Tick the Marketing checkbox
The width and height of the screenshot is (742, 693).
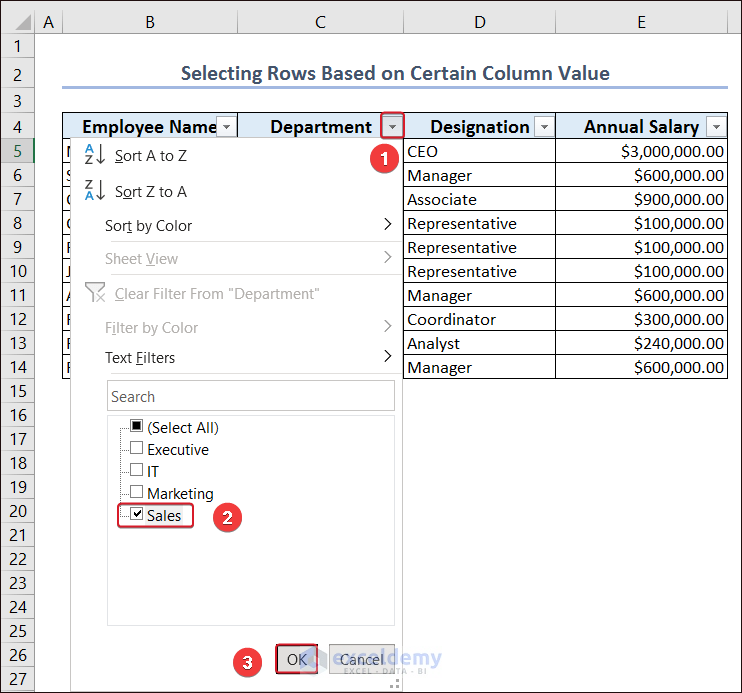(137, 493)
